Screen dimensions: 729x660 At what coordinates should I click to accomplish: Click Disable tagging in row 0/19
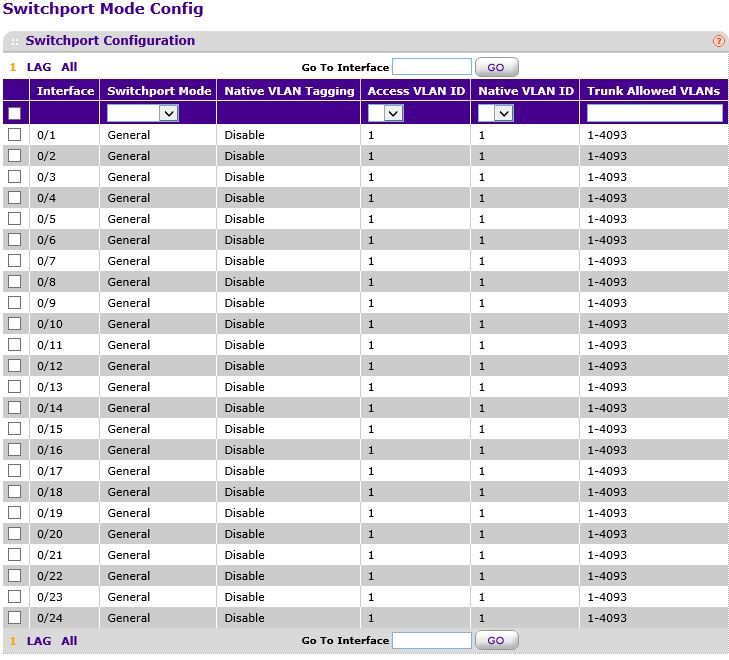point(245,513)
